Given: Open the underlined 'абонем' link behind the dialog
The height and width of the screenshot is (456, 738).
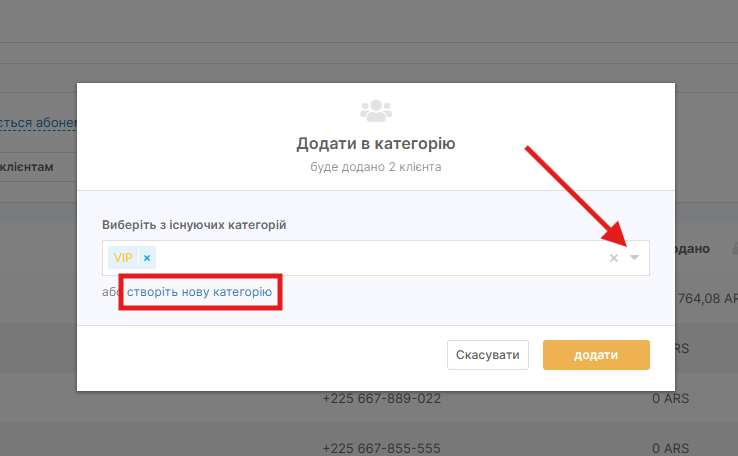Looking at the screenshot, I should (x=38, y=123).
